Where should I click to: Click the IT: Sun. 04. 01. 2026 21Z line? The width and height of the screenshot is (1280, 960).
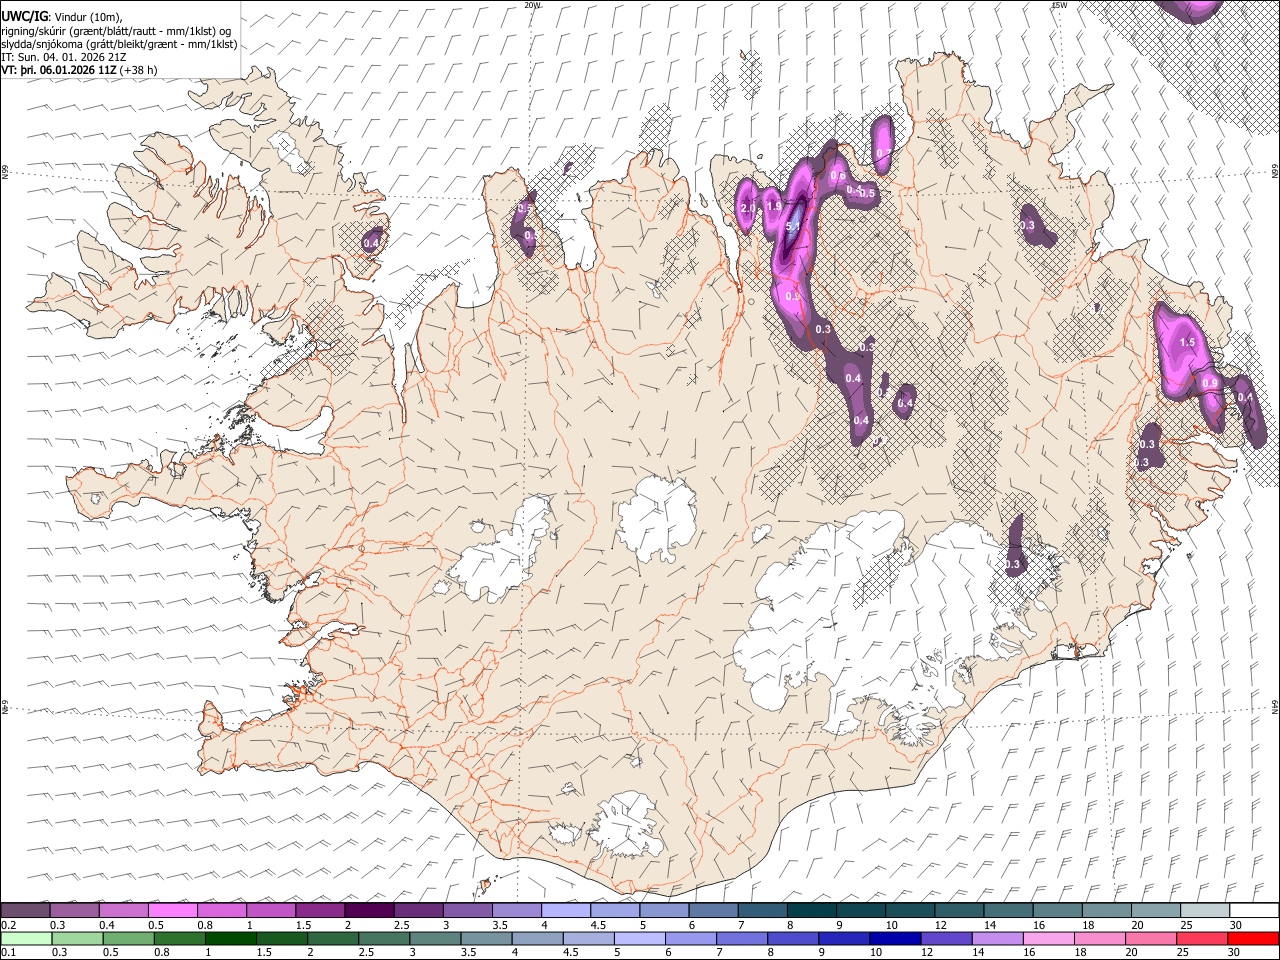pos(64,57)
